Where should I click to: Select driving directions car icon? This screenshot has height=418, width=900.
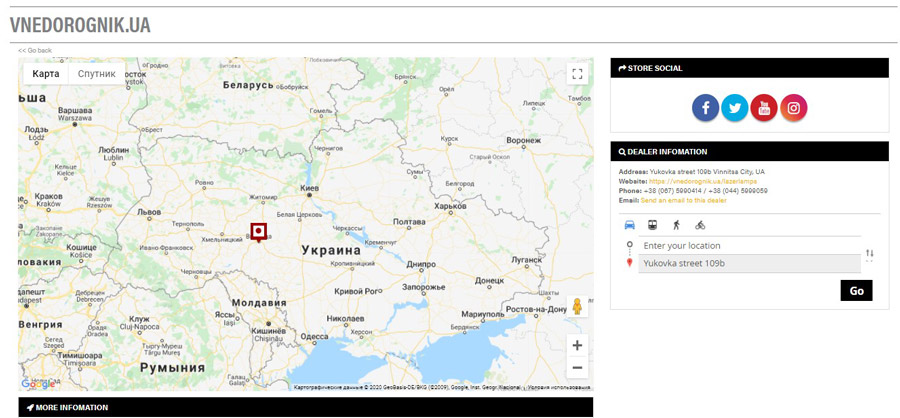629,225
